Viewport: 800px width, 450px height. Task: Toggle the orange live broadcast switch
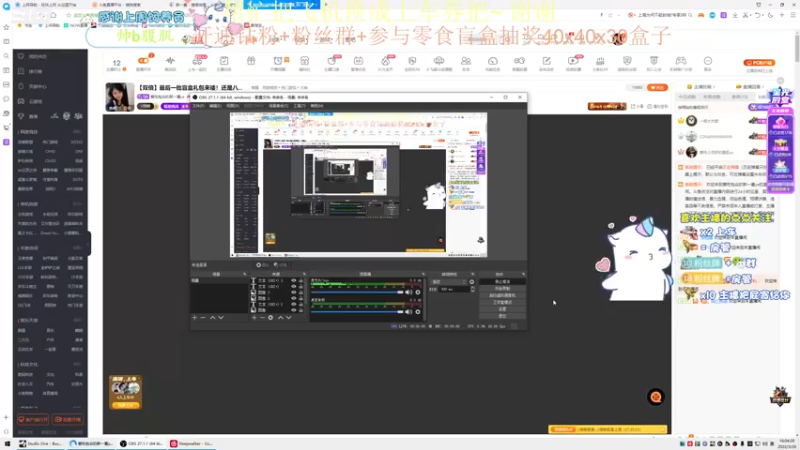pos(143,61)
